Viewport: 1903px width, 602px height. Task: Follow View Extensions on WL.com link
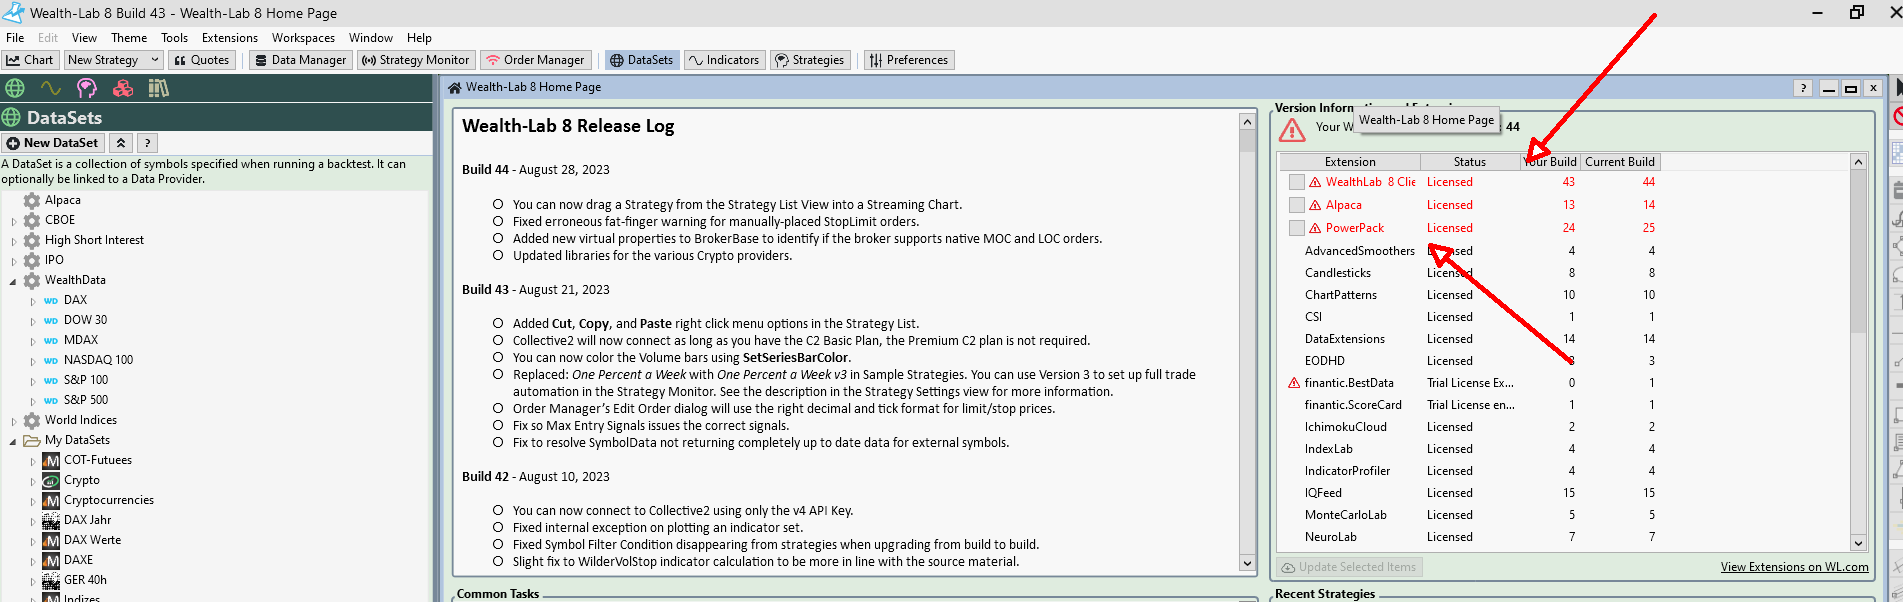1794,567
